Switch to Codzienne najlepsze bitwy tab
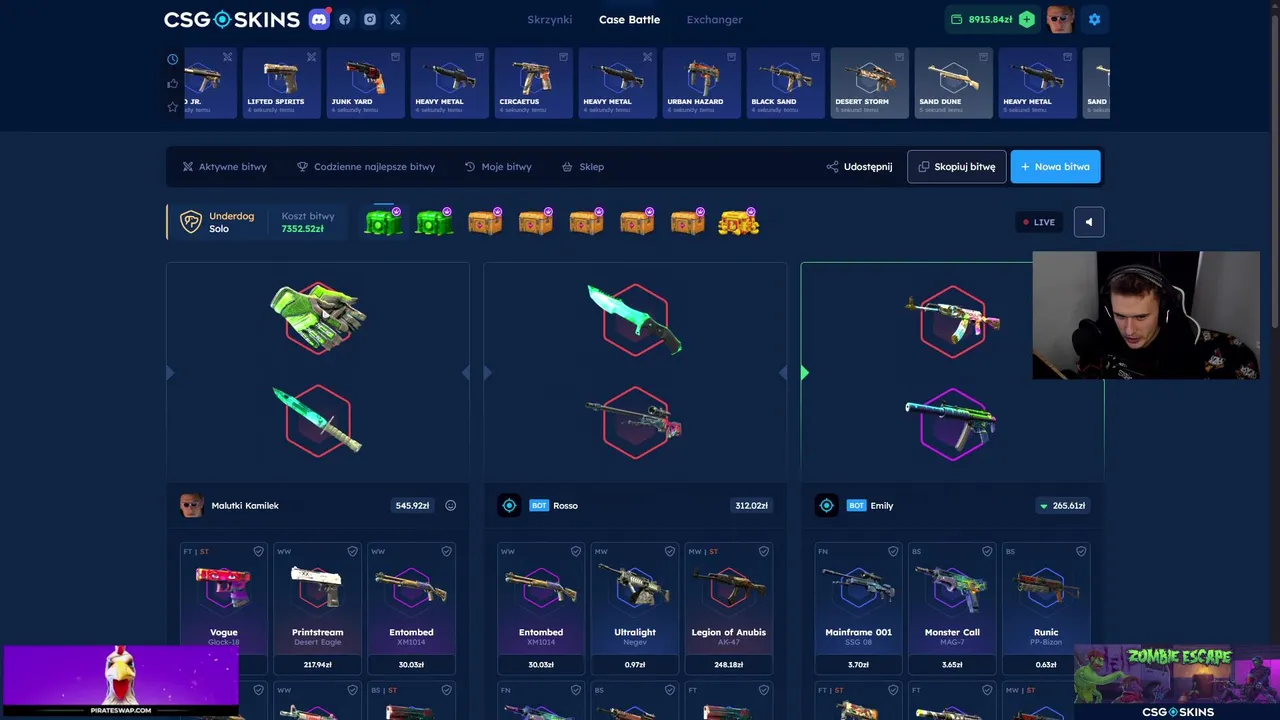The height and width of the screenshot is (720, 1280). coord(366,167)
